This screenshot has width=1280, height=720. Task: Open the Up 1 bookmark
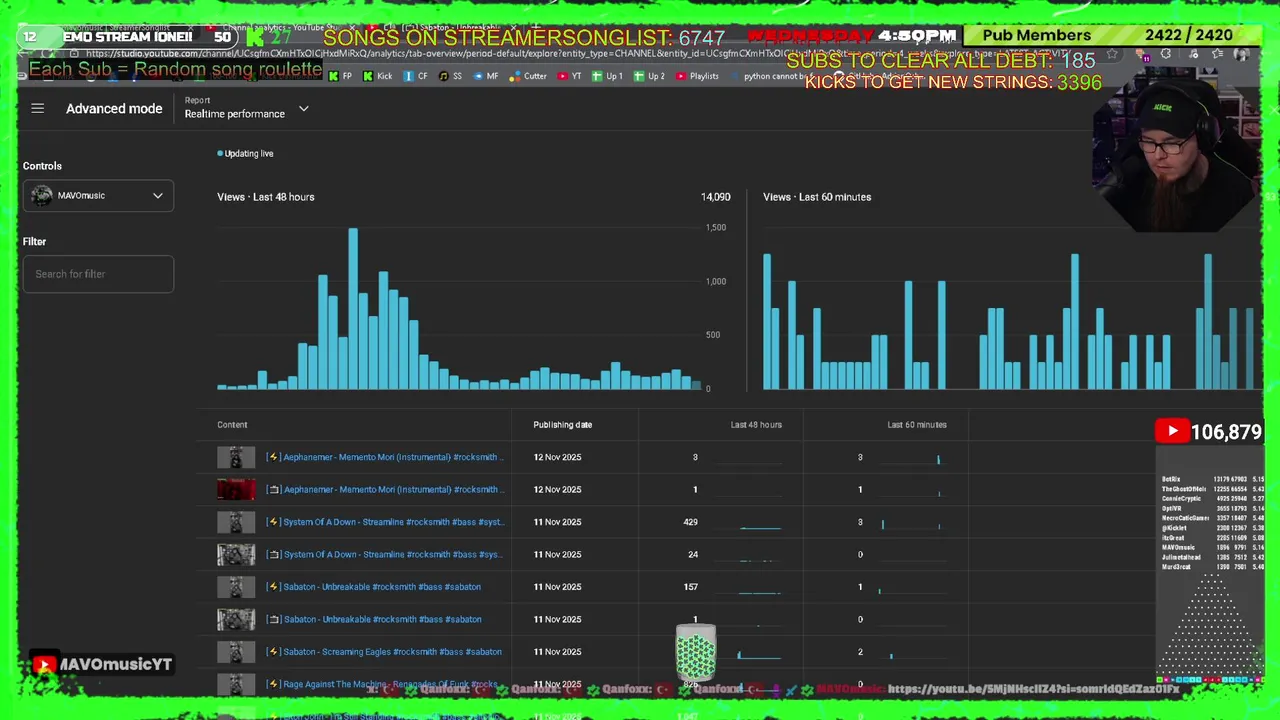tap(608, 76)
